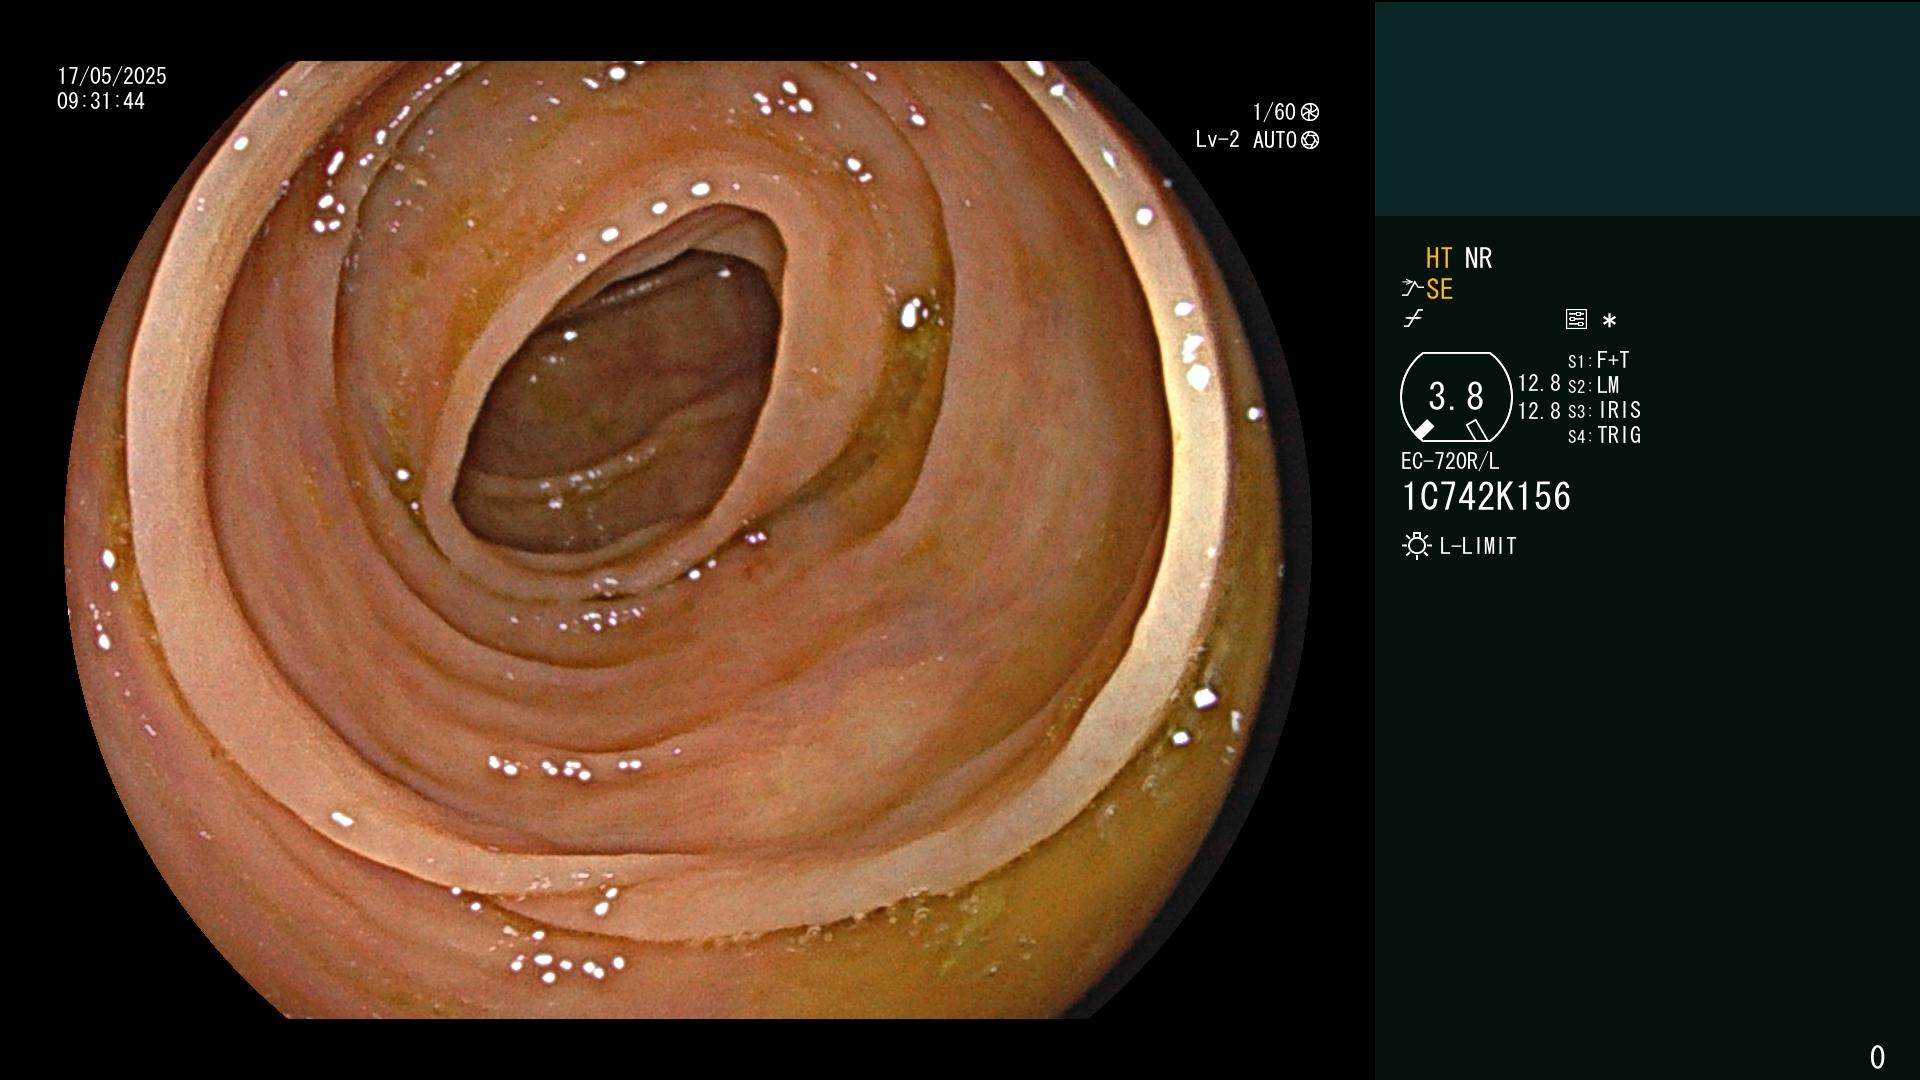Image resolution: width=1920 pixels, height=1080 pixels.
Task: Click the HT indicator label
Action: click(x=1438, y=258)
